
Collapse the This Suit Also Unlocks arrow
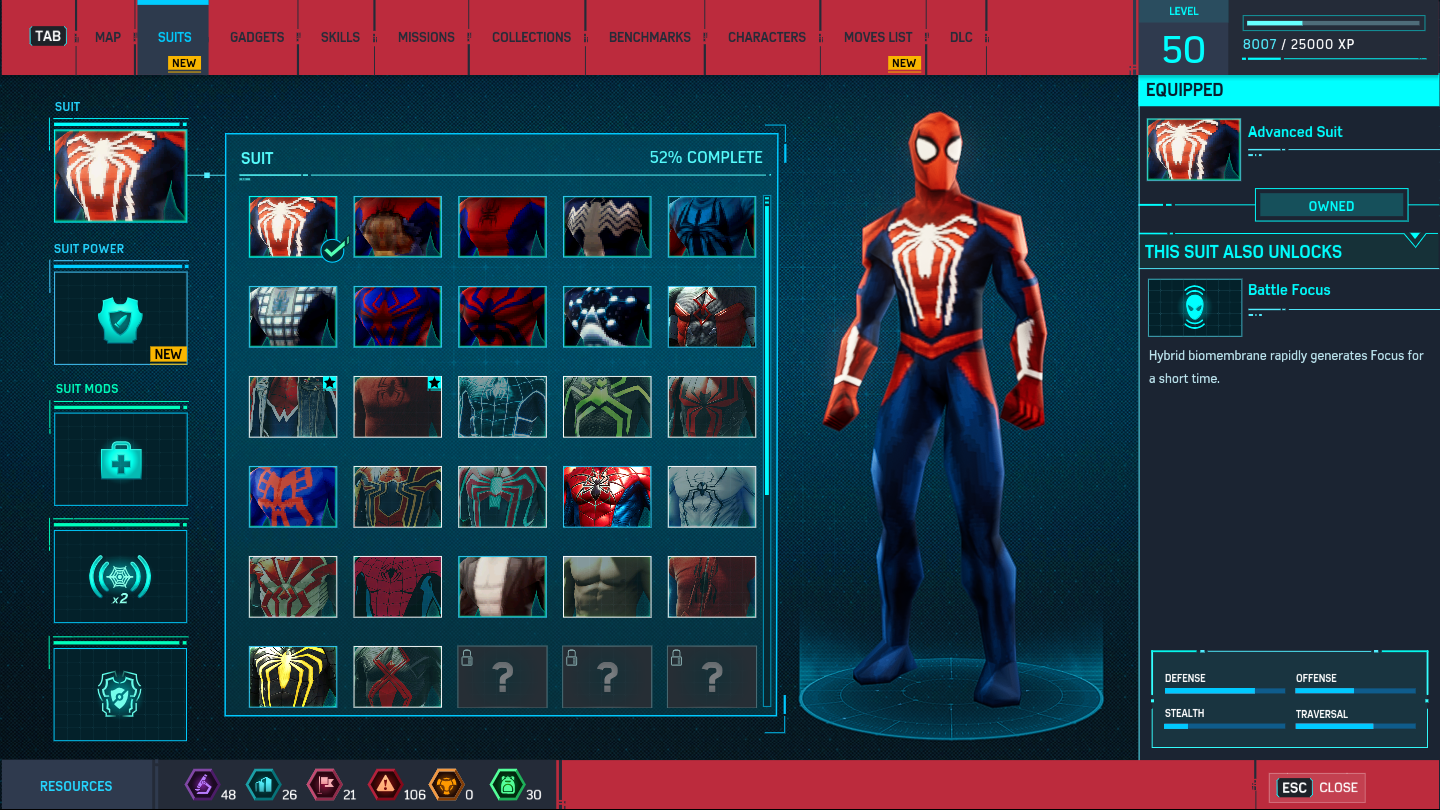click(1414, 240)
